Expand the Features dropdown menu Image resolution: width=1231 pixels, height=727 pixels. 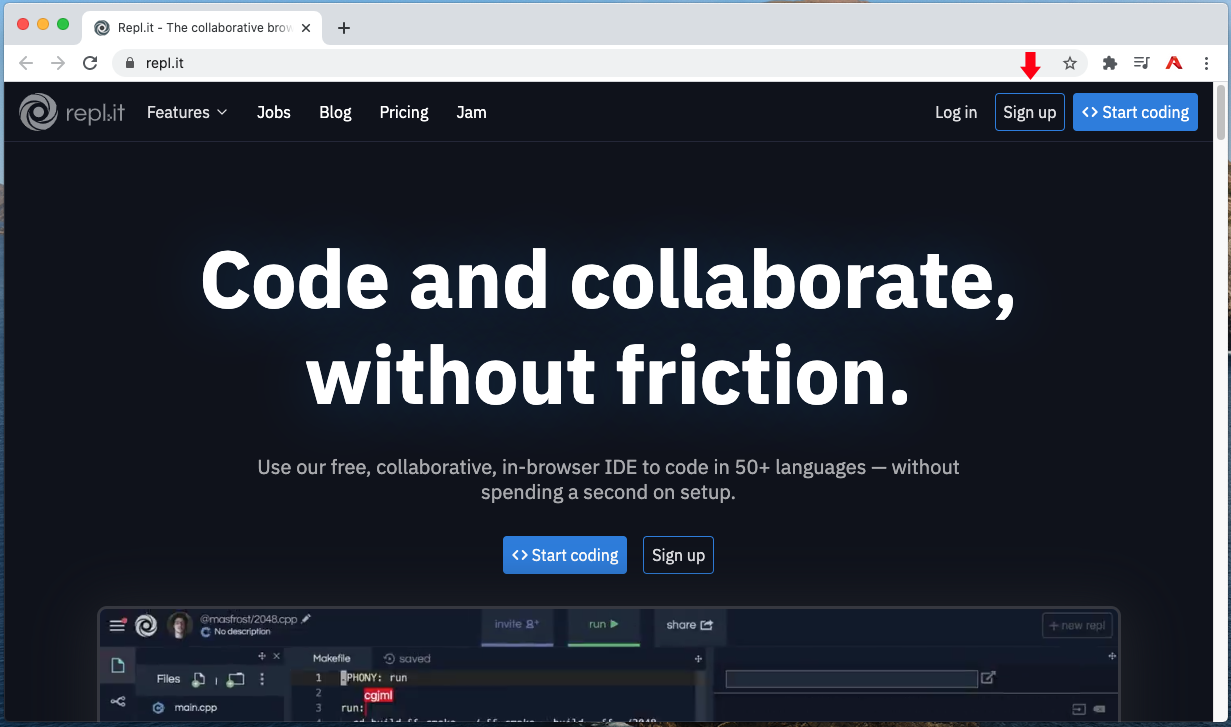pos(187,112)
